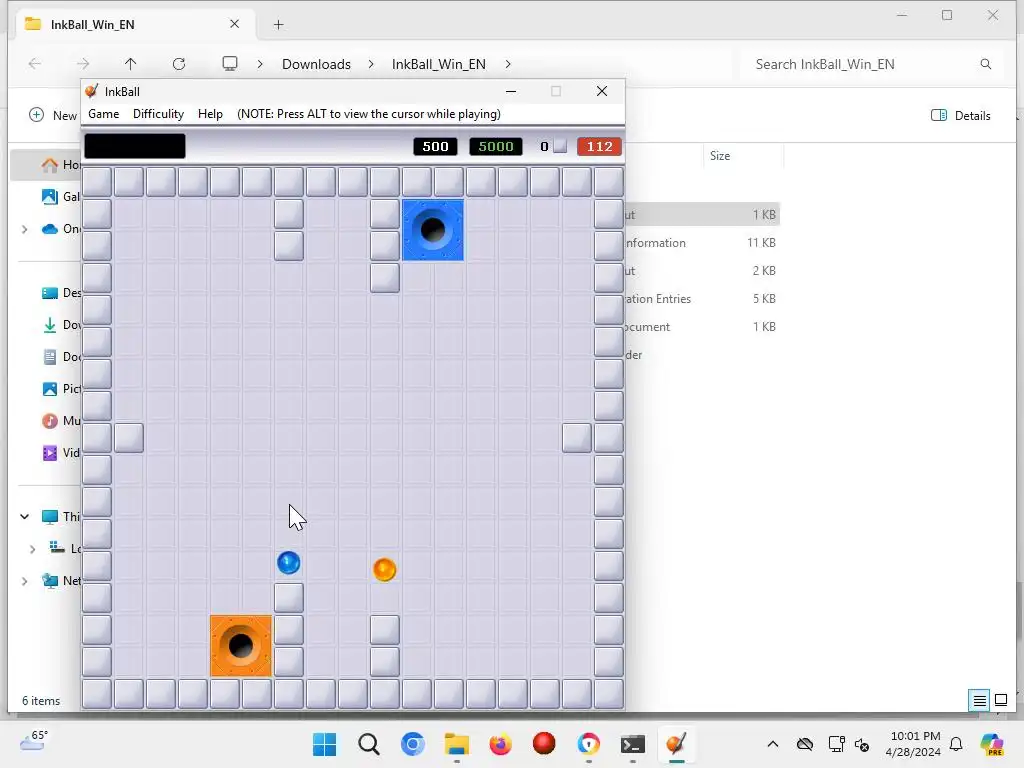Go forward in File Explorer
The height and width of the screenshot is (768, 1024).
click(x=82, y=63)
